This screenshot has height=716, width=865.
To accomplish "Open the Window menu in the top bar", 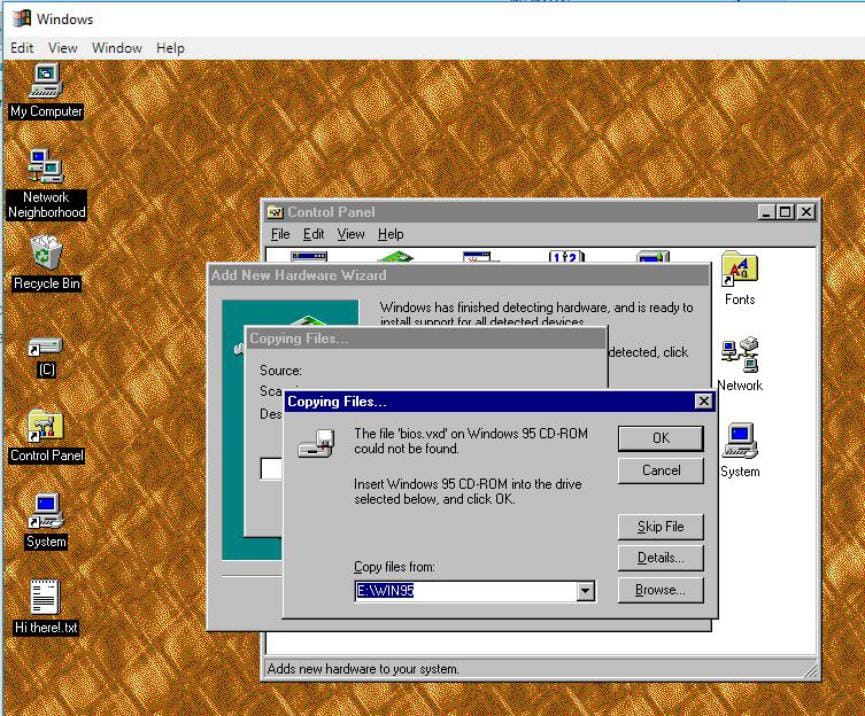I will tap(116, 47).
